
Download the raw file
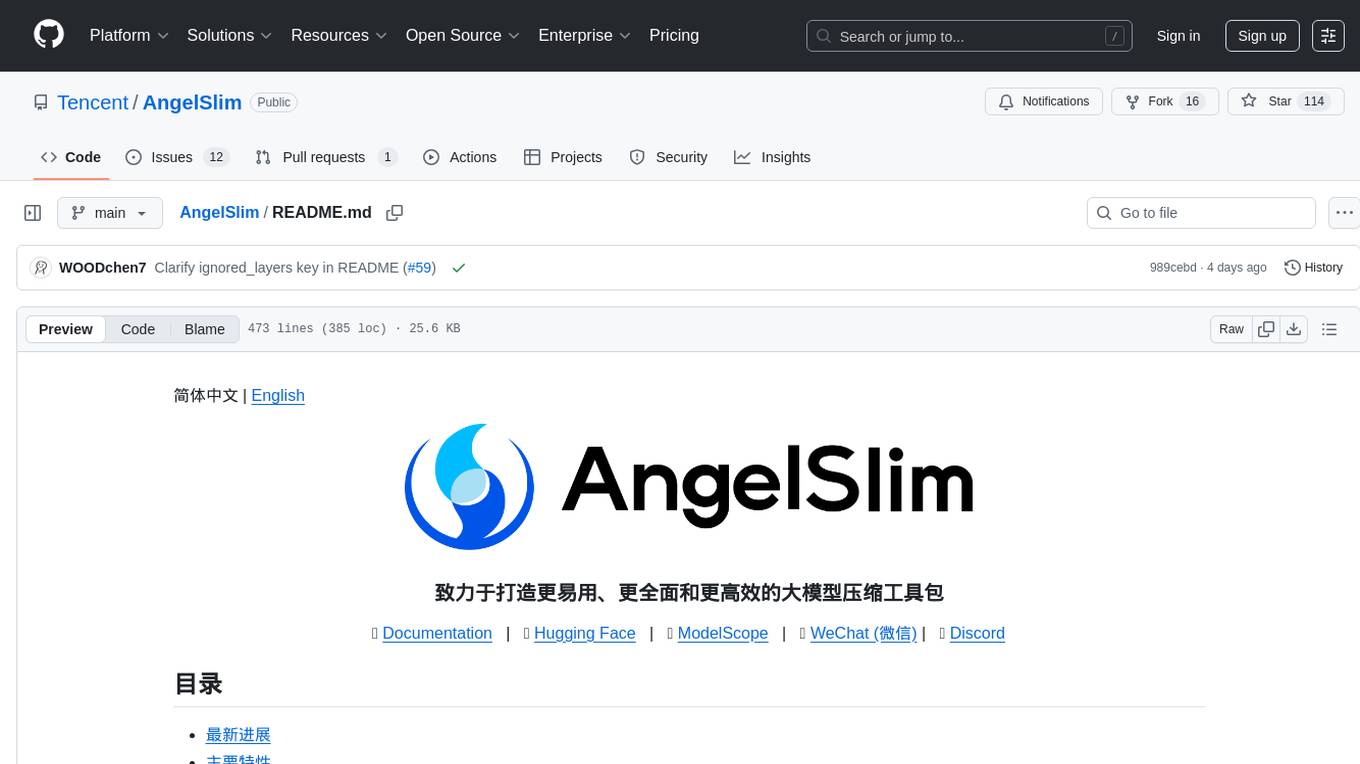tap(1293, 329)
